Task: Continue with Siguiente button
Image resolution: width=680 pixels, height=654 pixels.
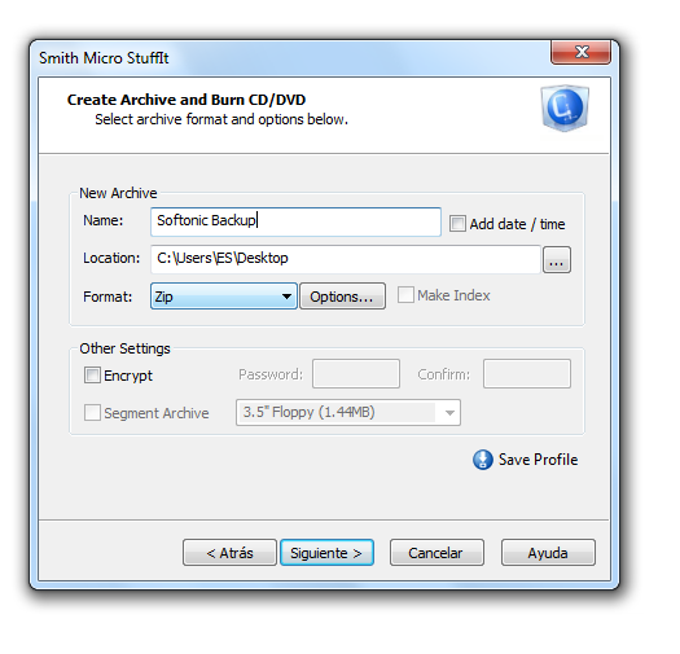Action: point(327,553)
